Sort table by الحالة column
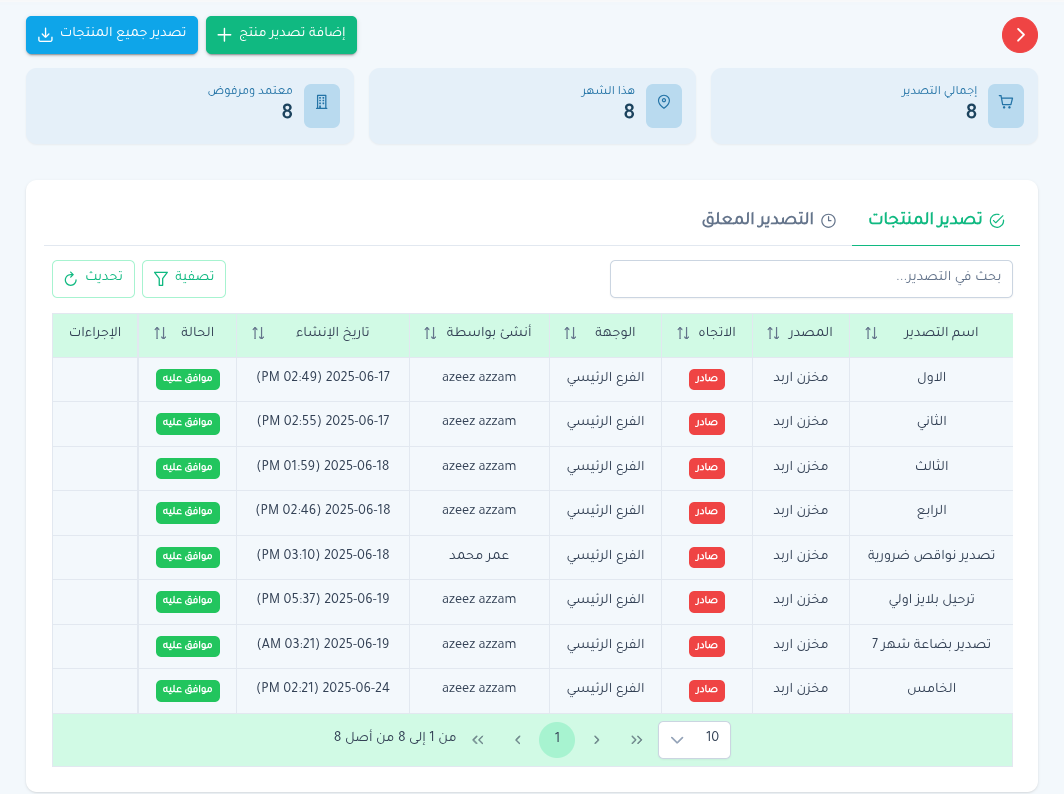 160,333
